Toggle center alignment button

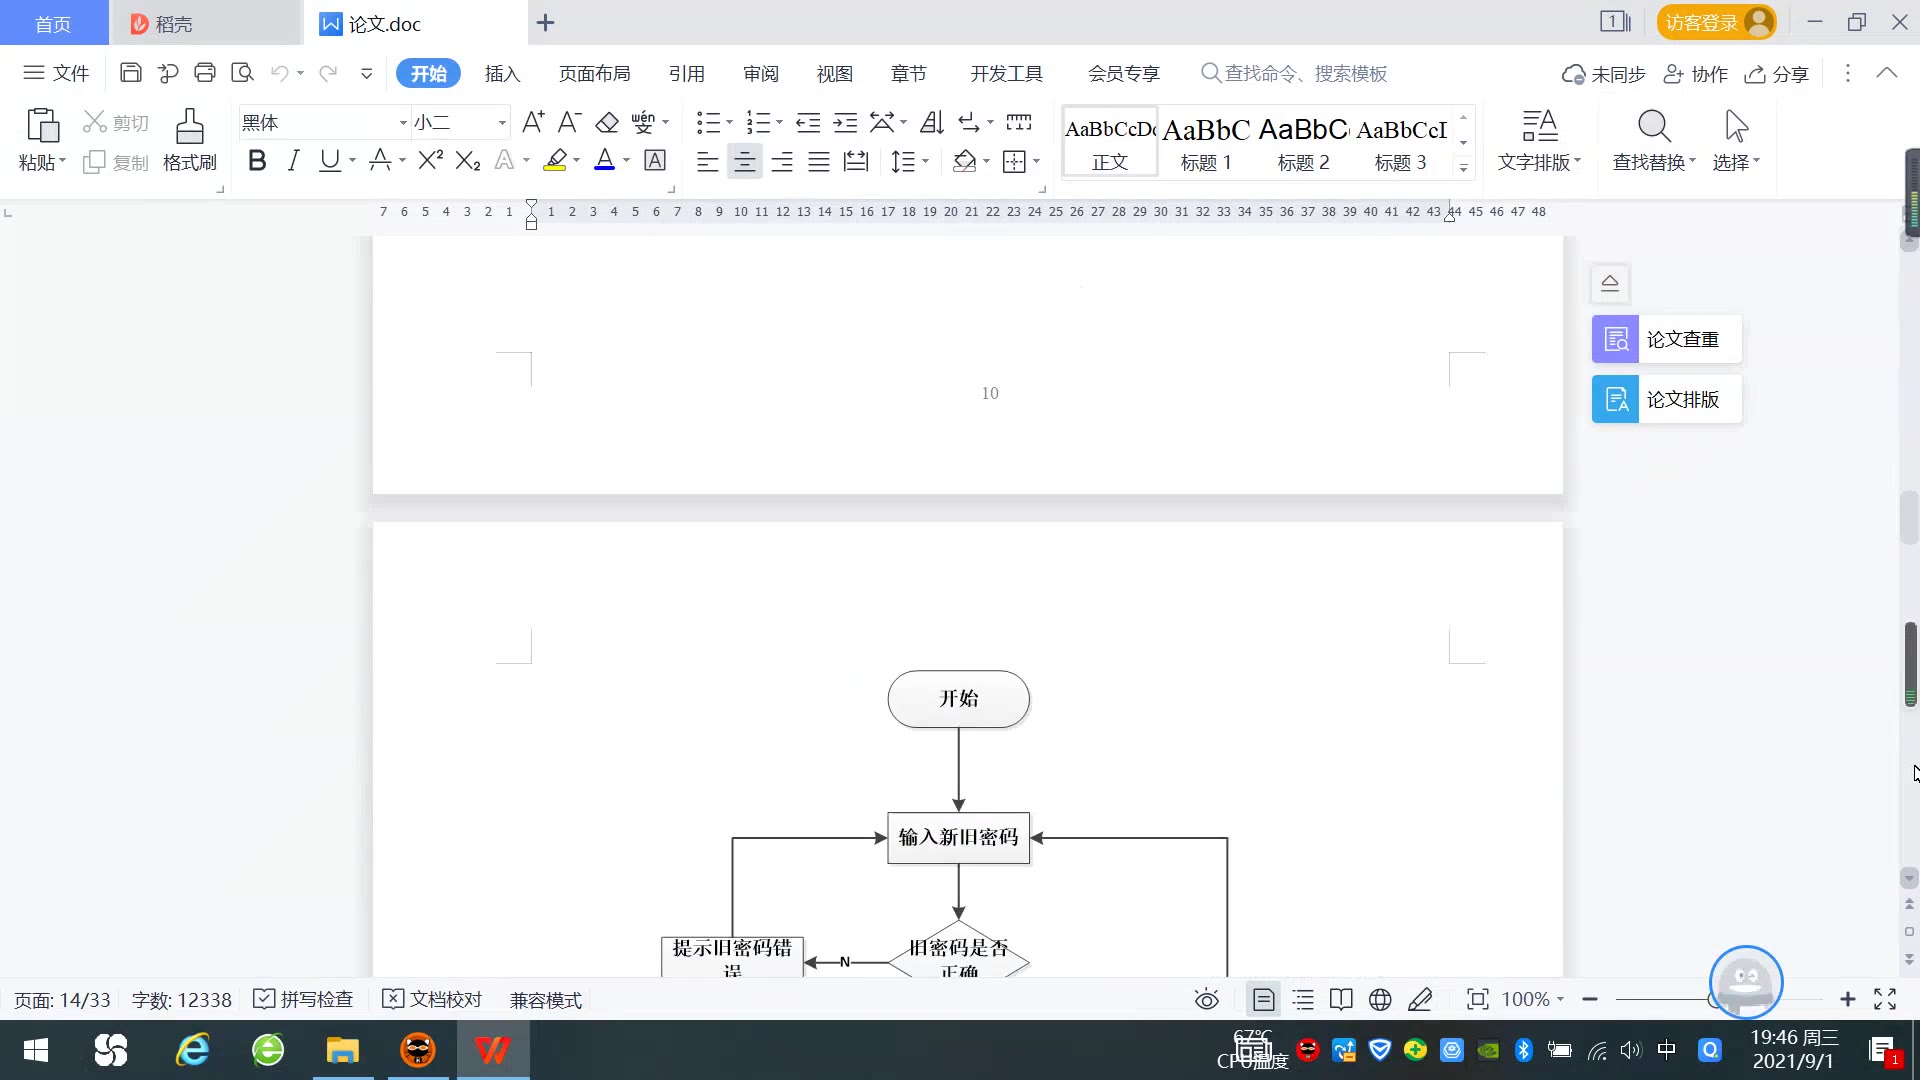(744, 161)
